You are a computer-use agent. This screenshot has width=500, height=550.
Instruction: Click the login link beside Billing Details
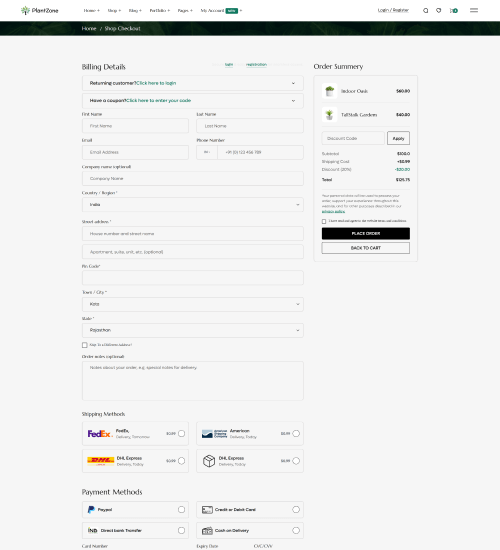[229, 65]
